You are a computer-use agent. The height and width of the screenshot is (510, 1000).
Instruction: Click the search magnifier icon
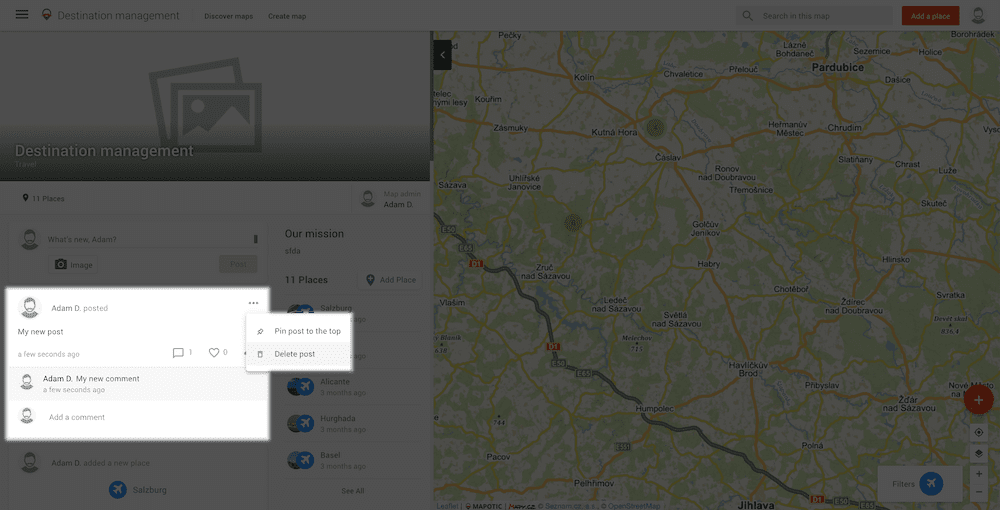point(747,16)
